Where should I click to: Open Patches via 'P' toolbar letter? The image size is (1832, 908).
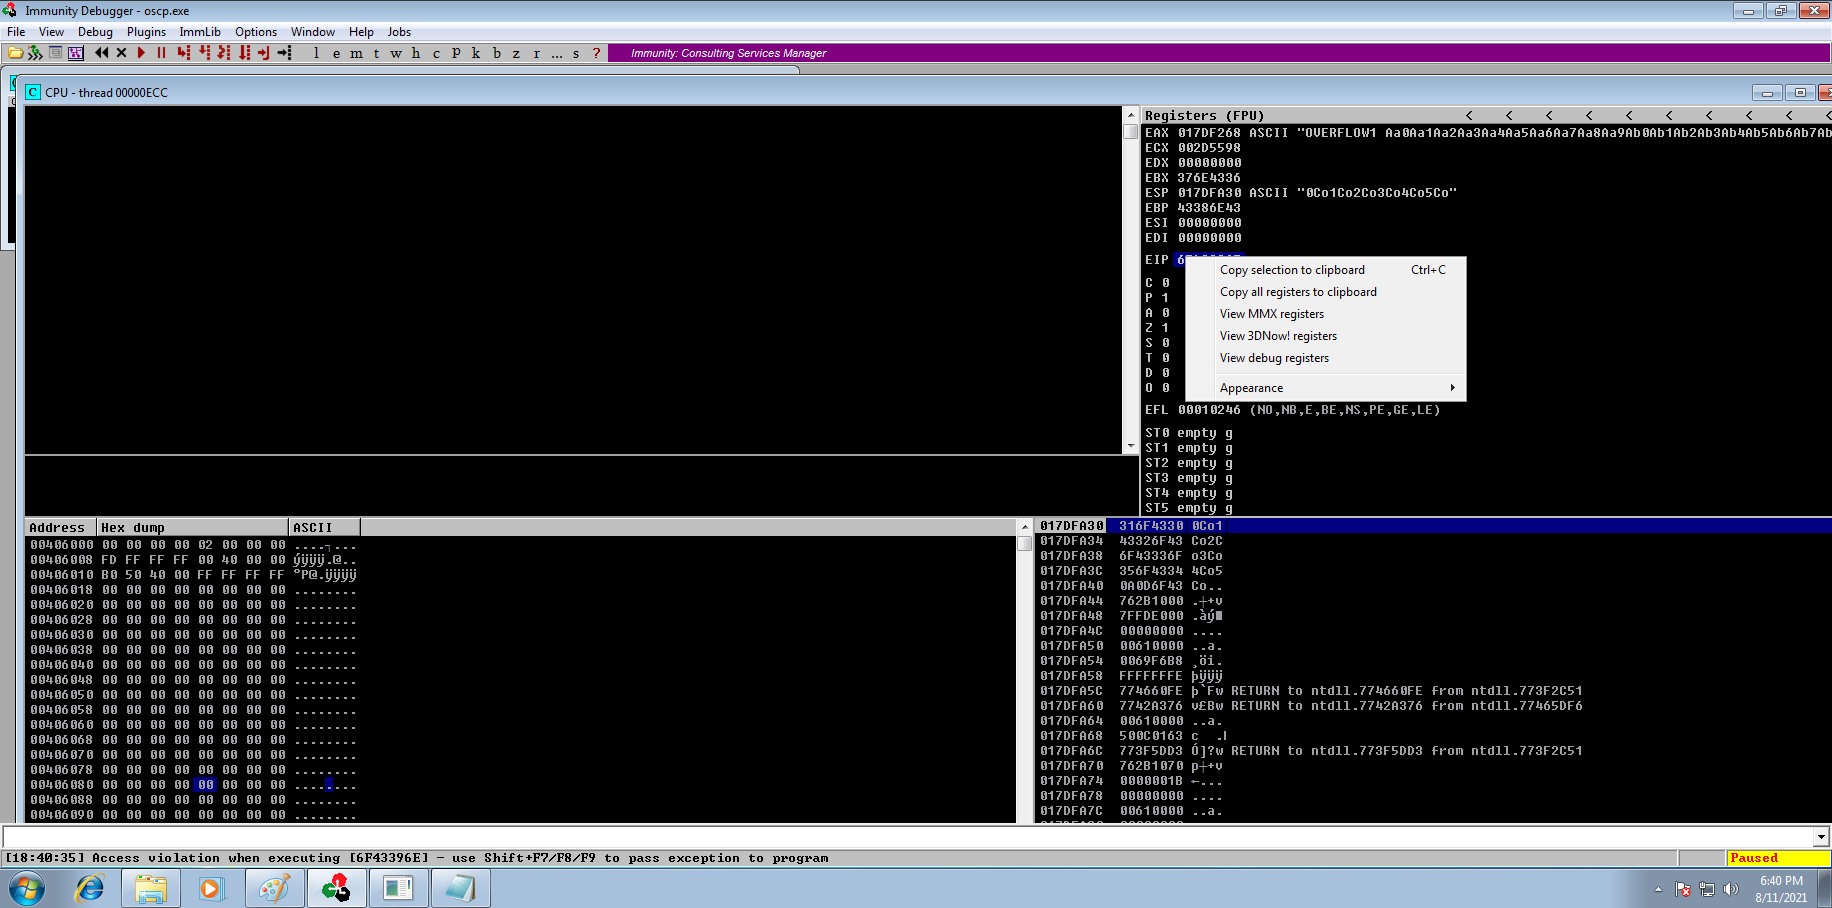456,53
